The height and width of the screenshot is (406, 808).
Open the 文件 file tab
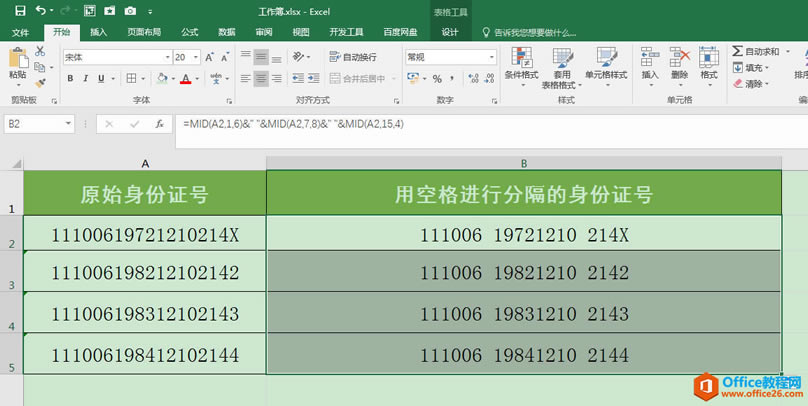20,32
